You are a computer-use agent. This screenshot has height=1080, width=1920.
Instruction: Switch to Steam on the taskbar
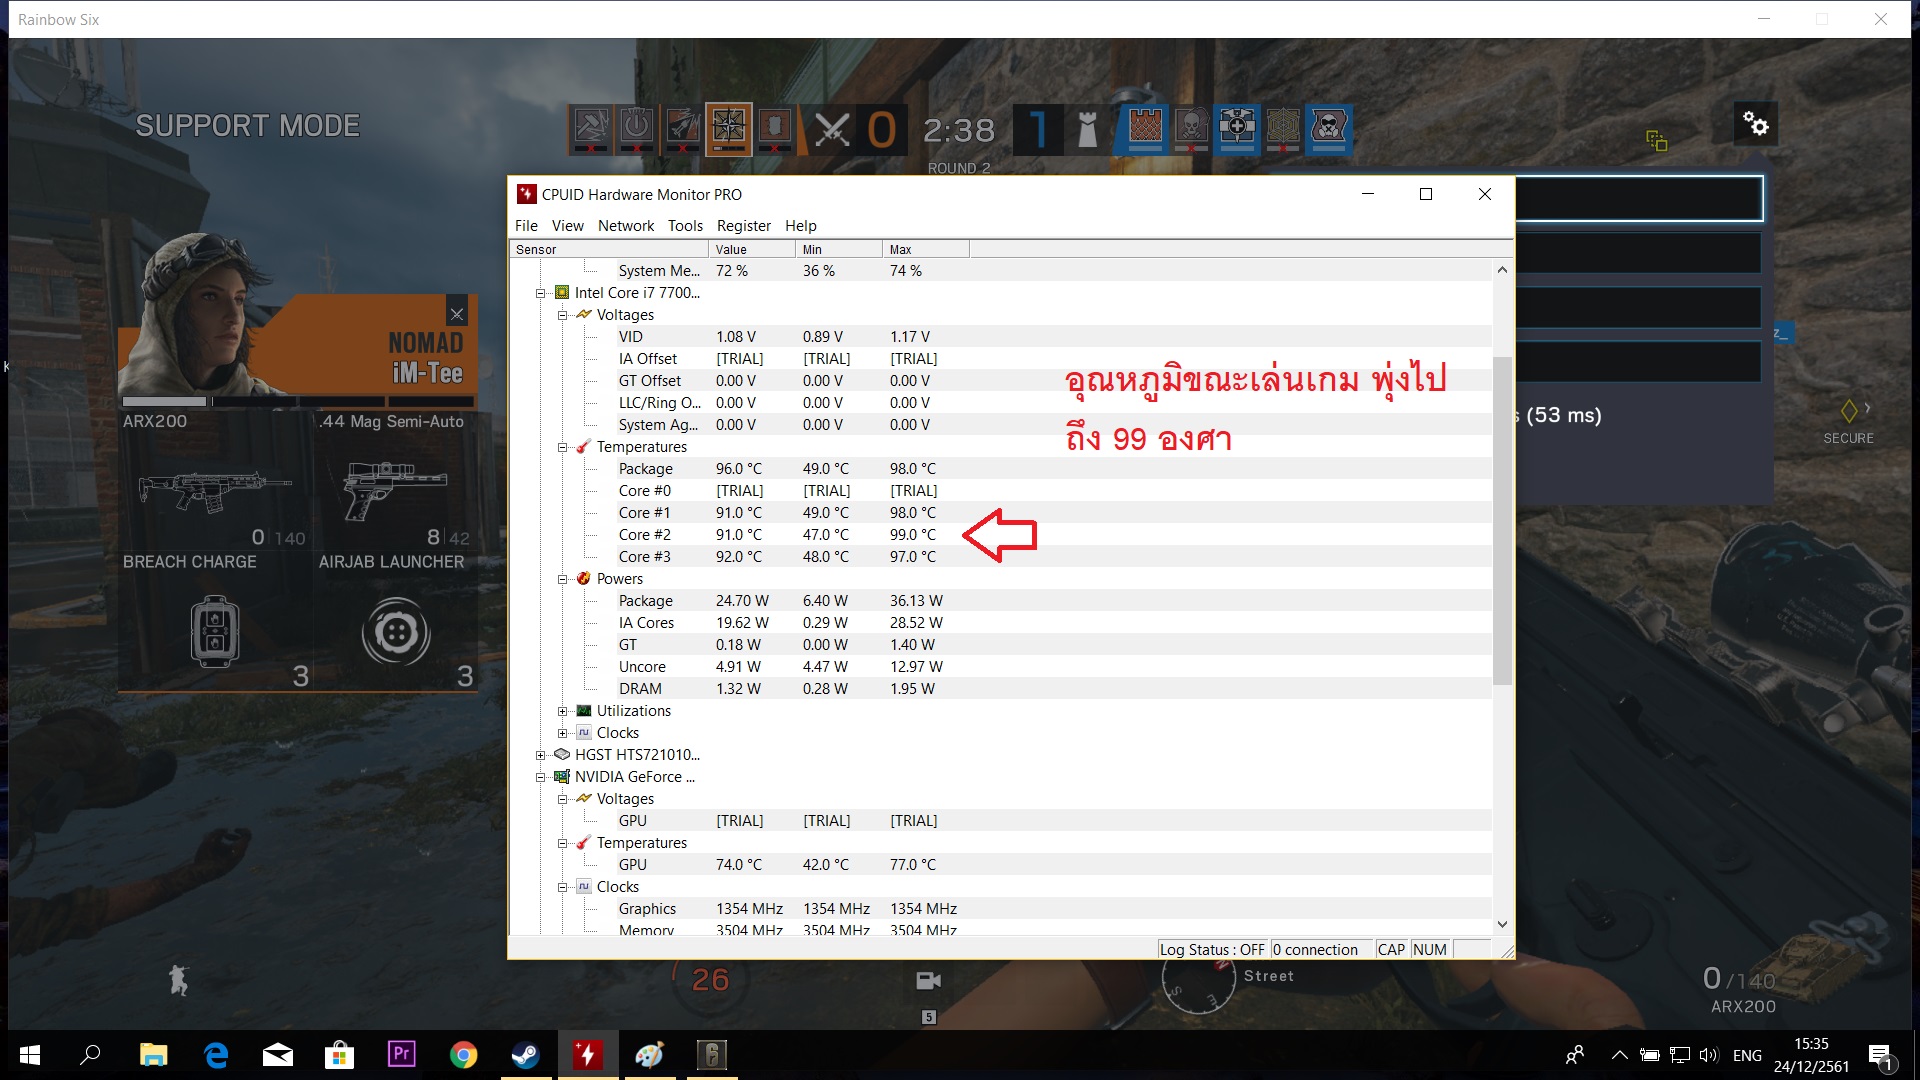click(525, 1055)
